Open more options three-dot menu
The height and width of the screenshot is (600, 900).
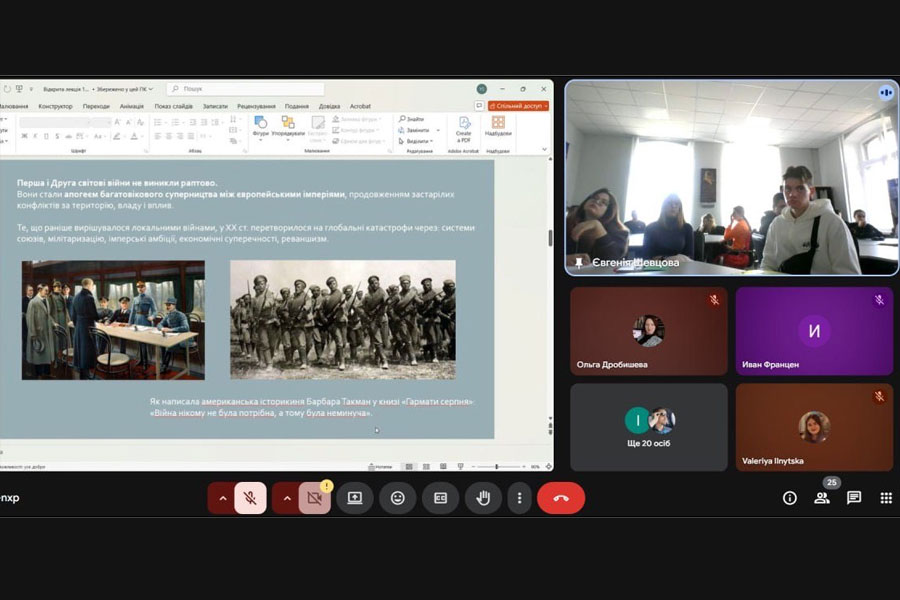(x=519, y=498)
